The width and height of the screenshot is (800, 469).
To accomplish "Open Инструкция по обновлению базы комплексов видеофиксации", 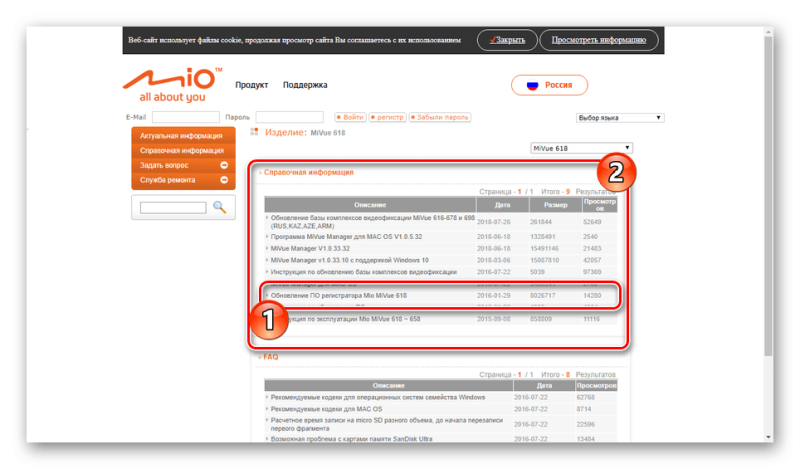I will pos(364,272).
